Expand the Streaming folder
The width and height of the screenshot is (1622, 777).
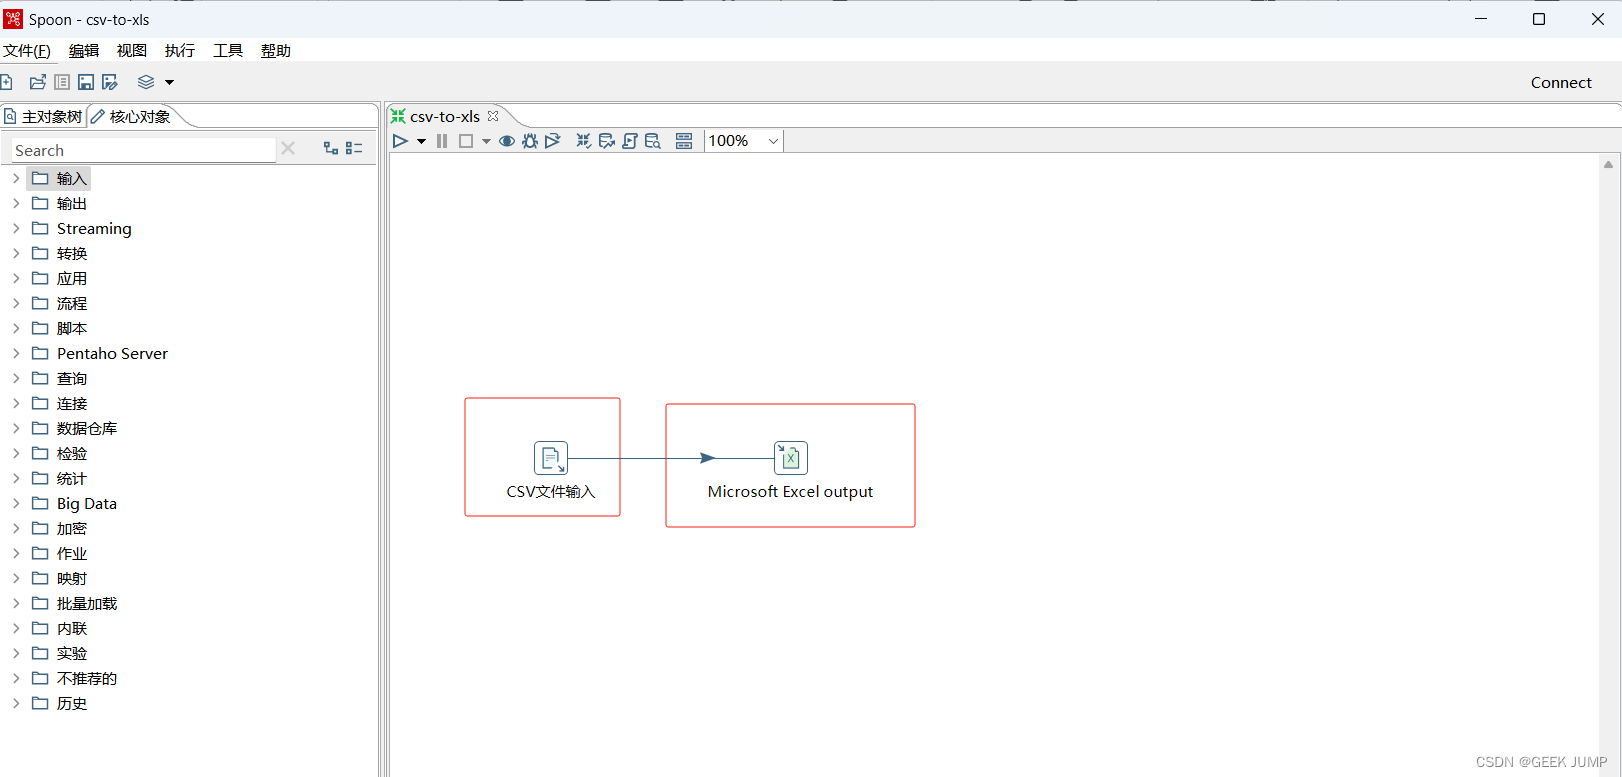(x=16, y=228)
